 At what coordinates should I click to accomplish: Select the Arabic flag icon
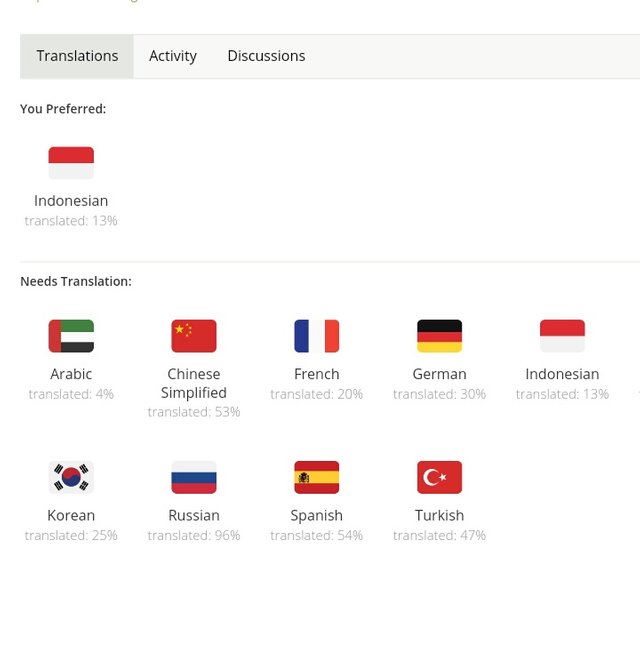point(71,336)
